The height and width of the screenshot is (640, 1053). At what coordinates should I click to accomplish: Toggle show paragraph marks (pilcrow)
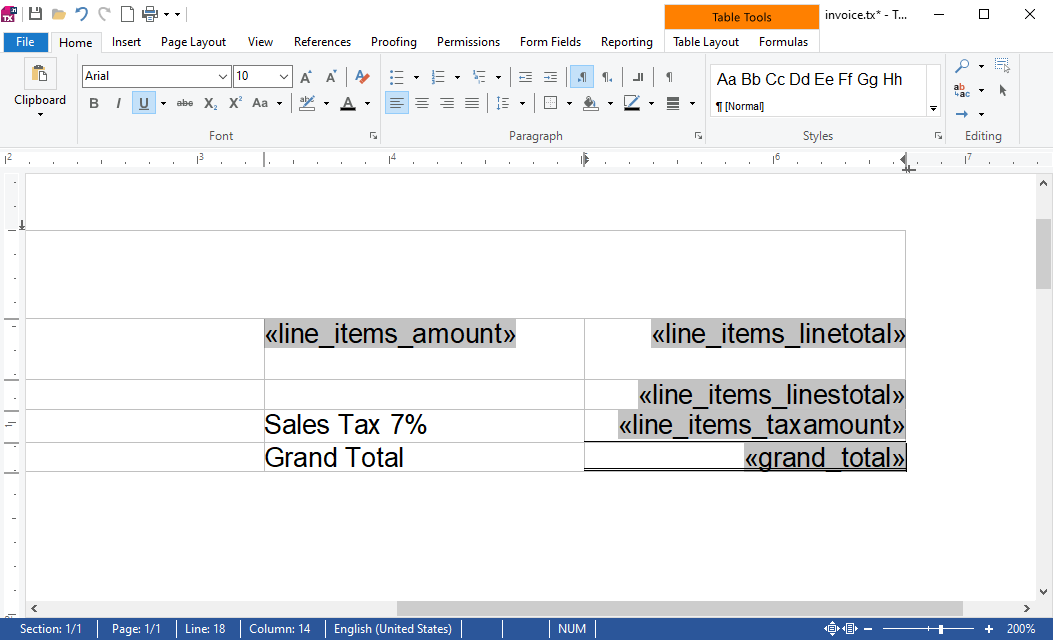pos(669,77)
